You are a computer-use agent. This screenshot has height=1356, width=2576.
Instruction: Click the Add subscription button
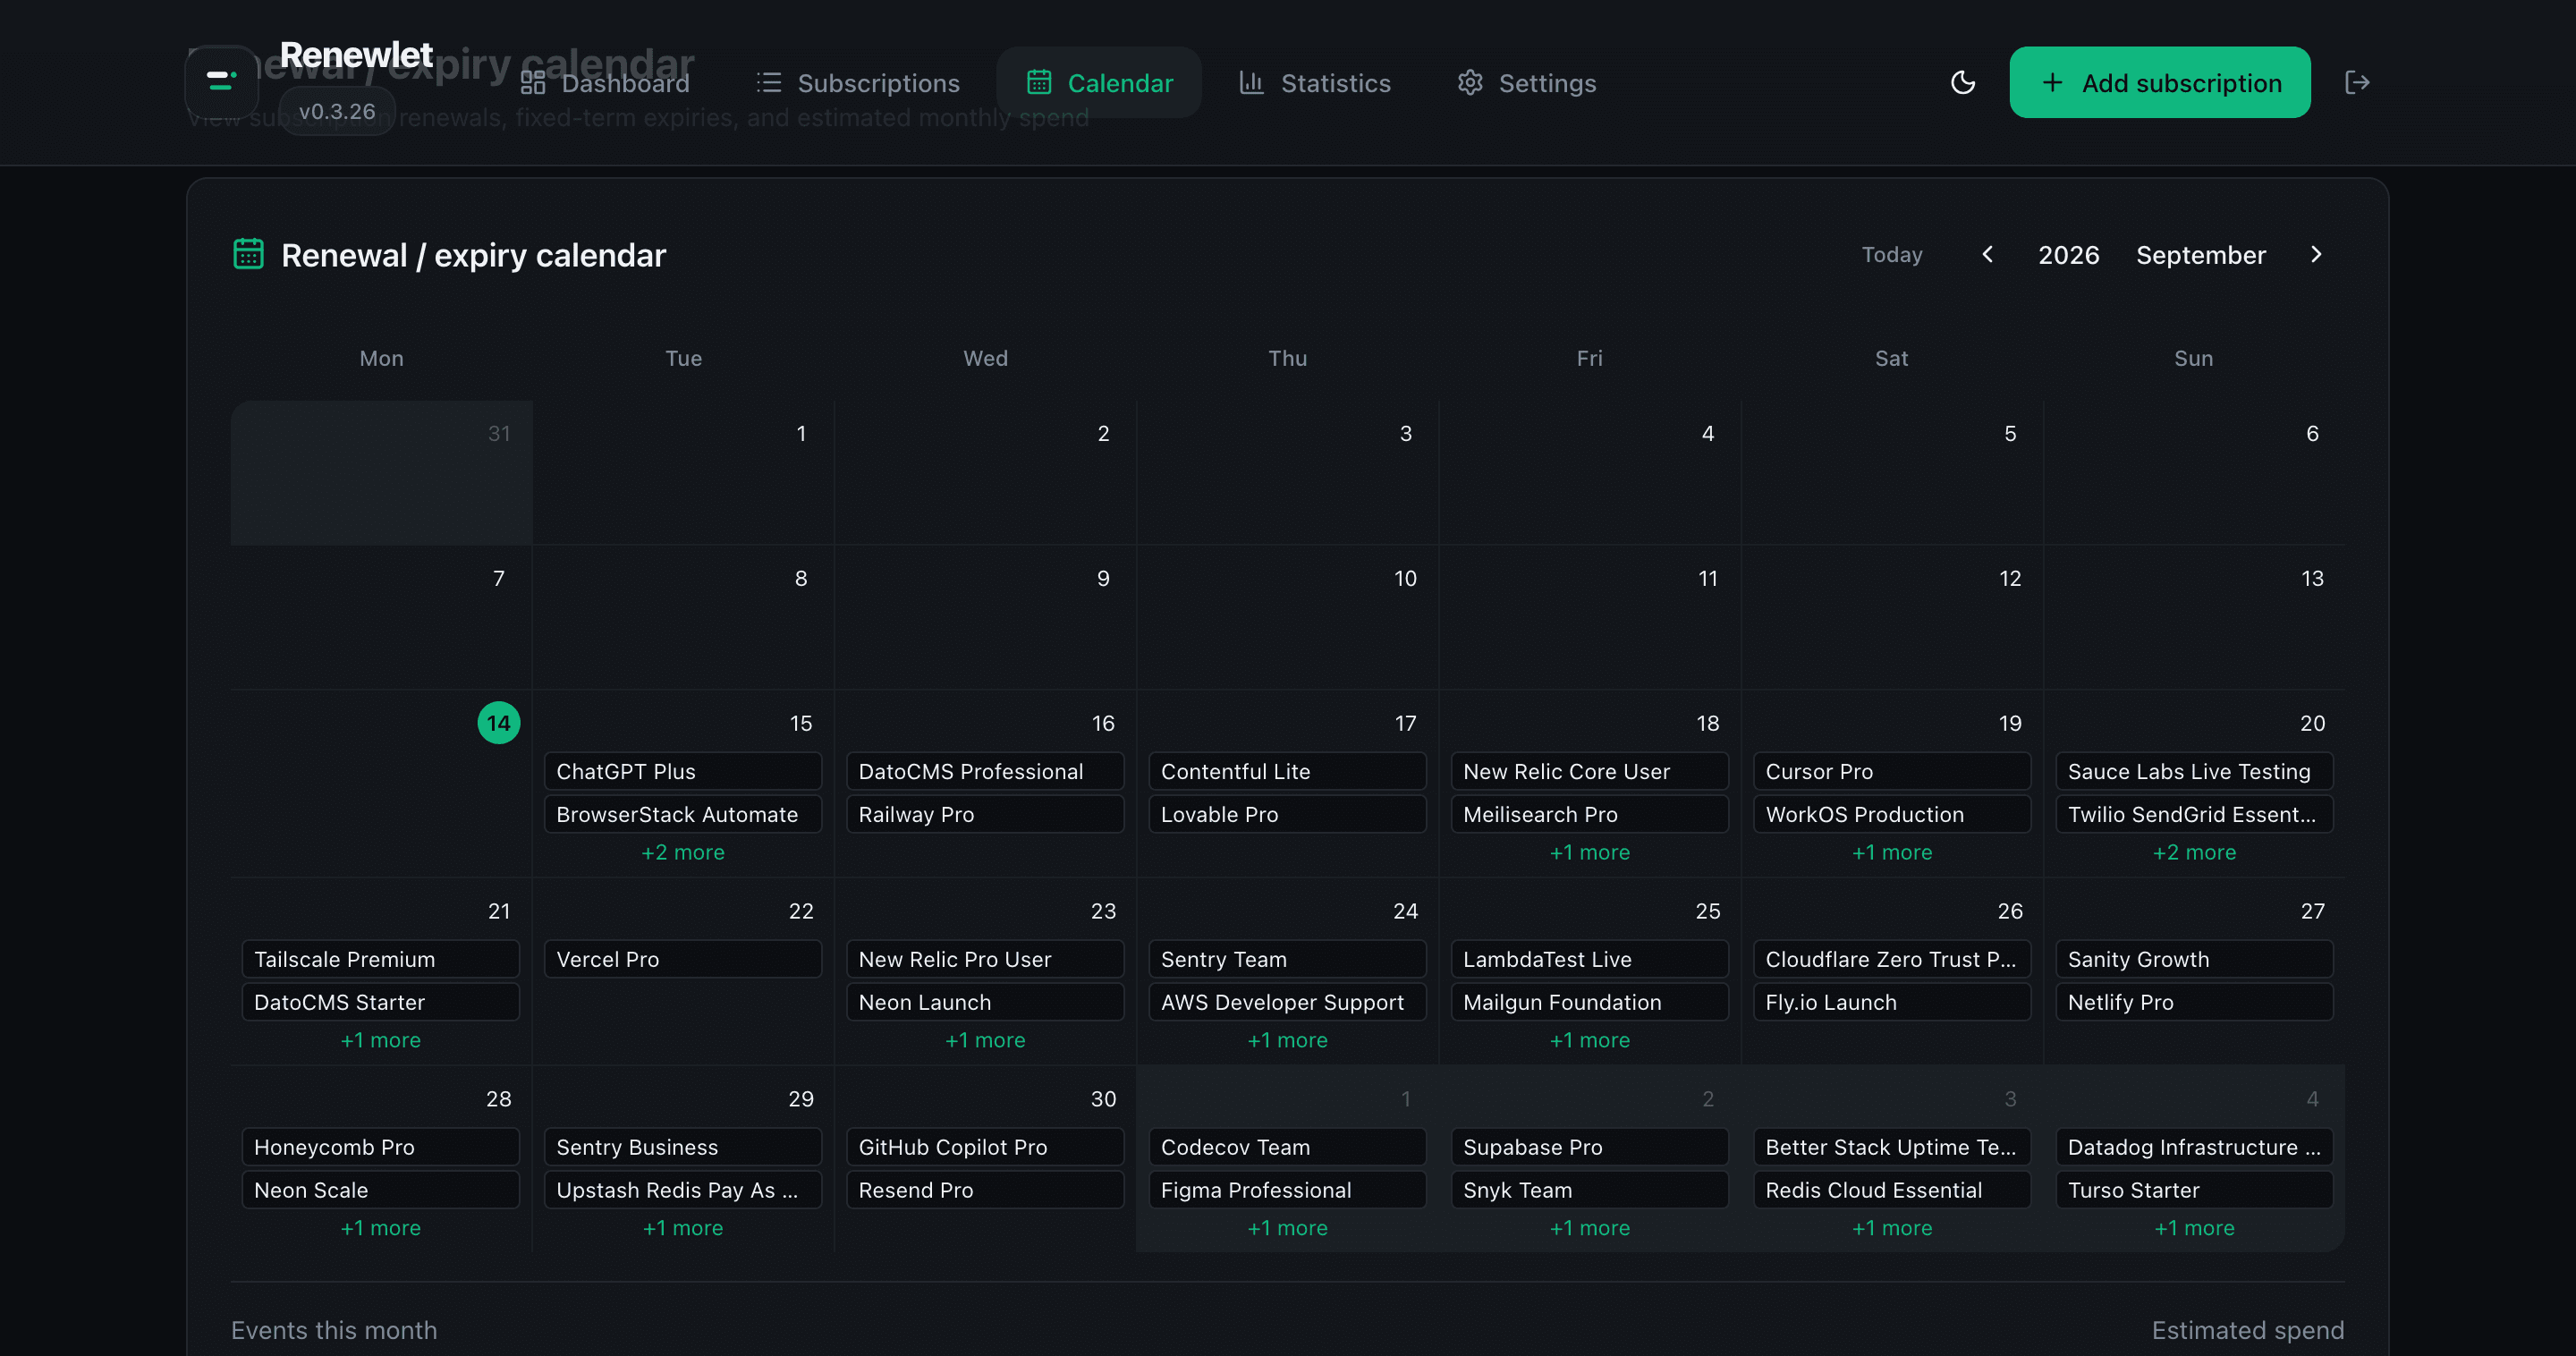click(2160, 82)
